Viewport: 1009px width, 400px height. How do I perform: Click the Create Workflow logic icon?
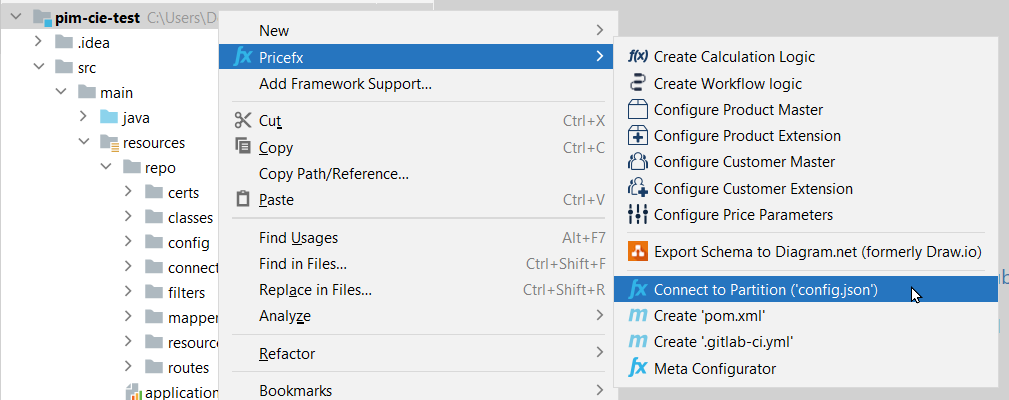637,84
